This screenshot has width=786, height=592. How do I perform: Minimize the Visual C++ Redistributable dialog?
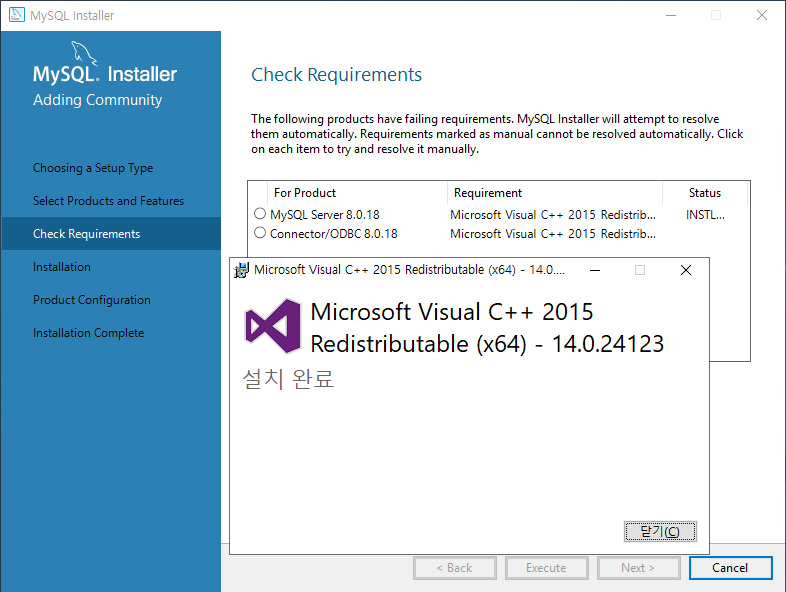pos(595,270)
